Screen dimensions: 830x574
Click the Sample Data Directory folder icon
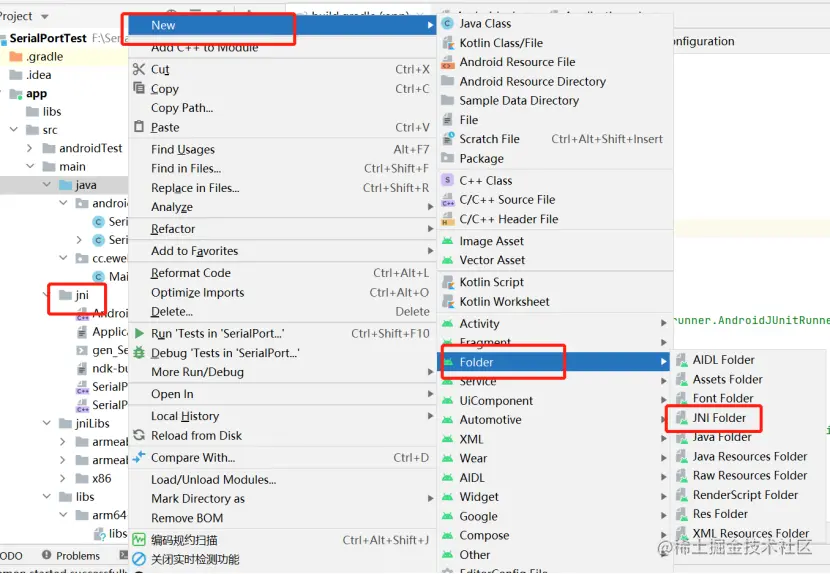[448, 100]
